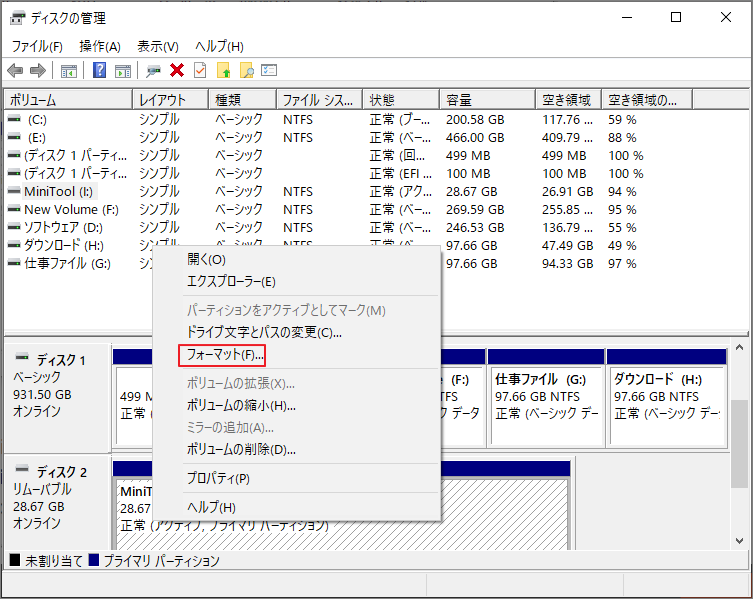753x599 pixels.
Task: Click the black 未割り当て legend swatch
Action: click(15, 560)
